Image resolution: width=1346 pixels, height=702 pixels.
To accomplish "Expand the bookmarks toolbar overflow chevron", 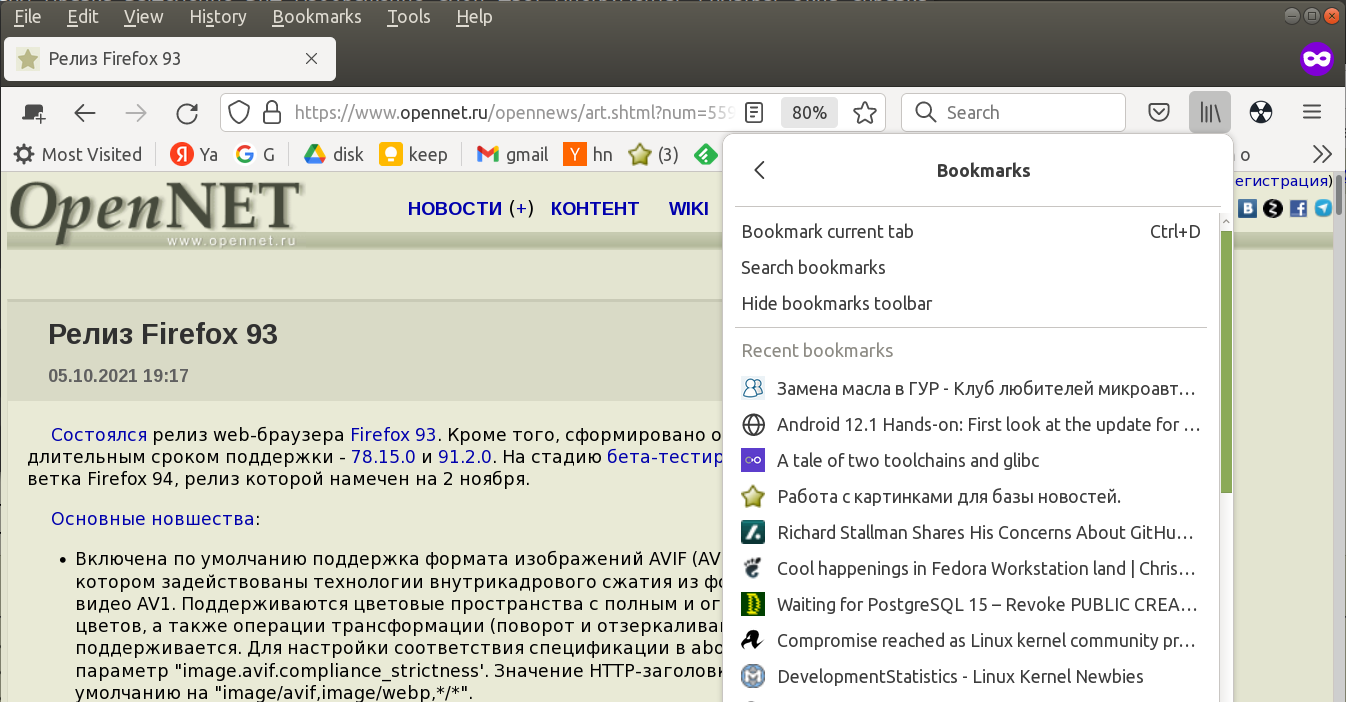I will [x=1322, y=154].
